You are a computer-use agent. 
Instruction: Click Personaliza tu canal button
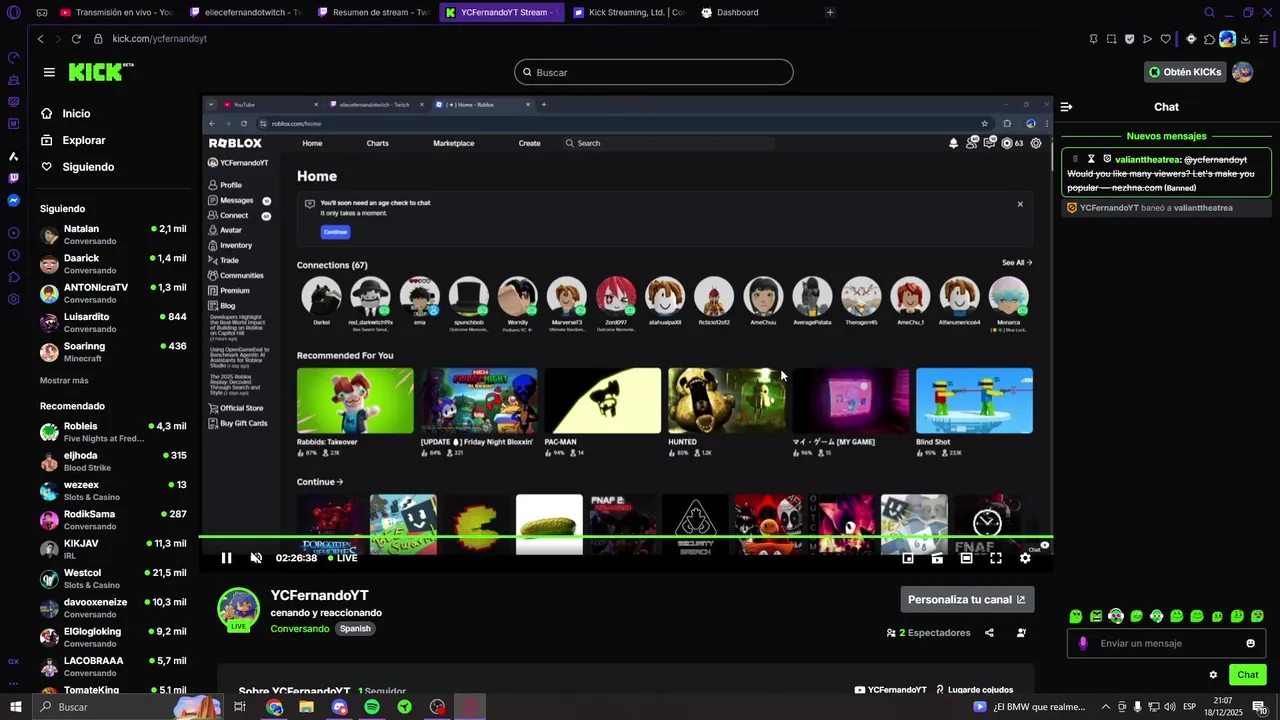[x=967, y=599]
